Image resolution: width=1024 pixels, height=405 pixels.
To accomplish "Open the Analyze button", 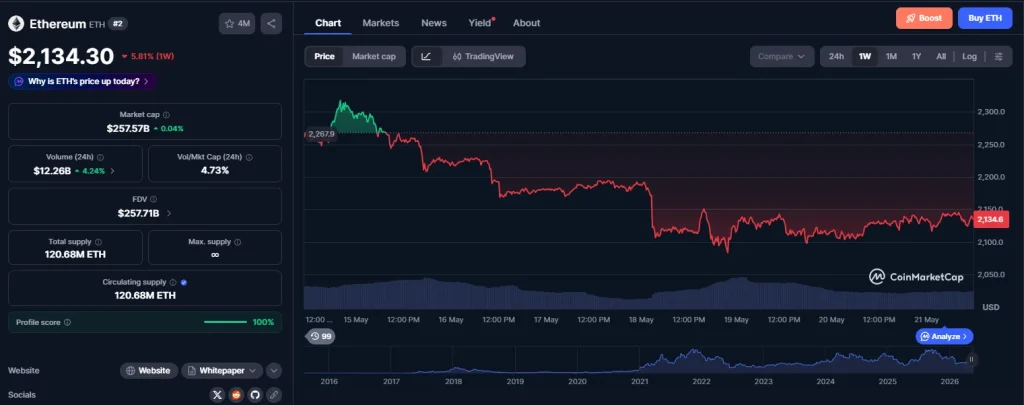I will pos(944,336).
